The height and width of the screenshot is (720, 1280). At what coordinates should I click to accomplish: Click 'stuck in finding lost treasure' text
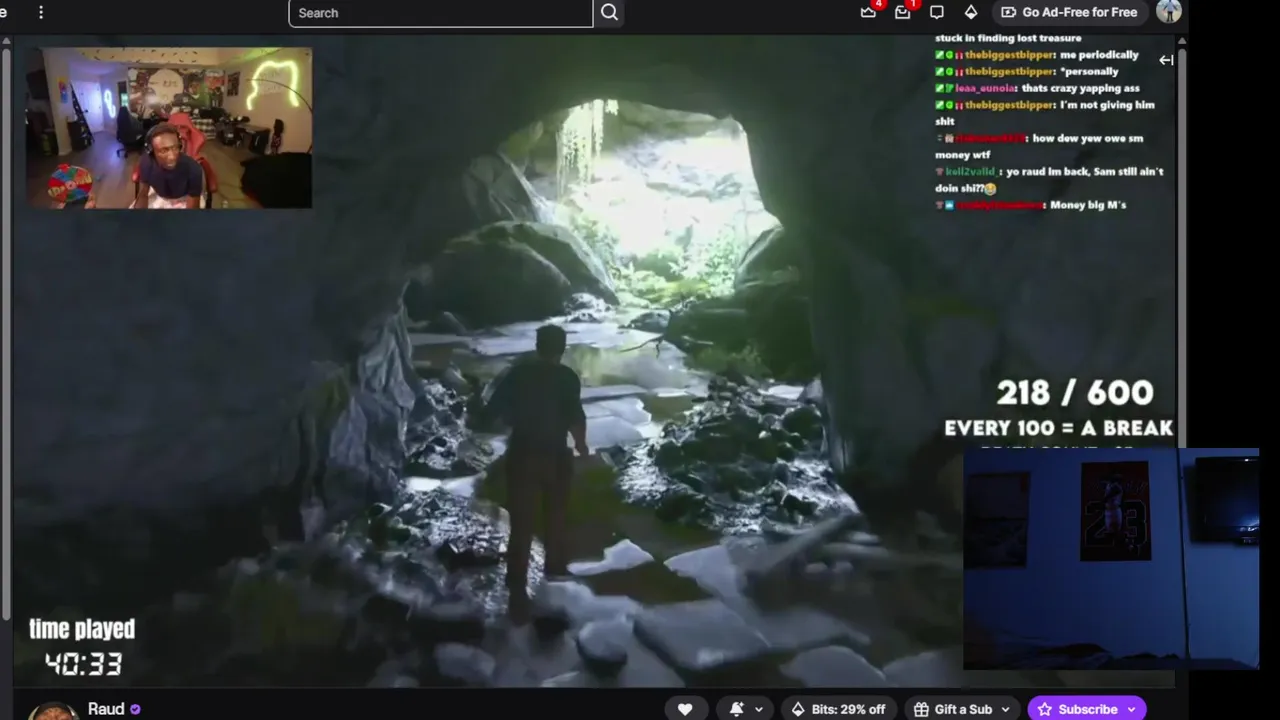pyautogui.click(x=1008, y=38)
